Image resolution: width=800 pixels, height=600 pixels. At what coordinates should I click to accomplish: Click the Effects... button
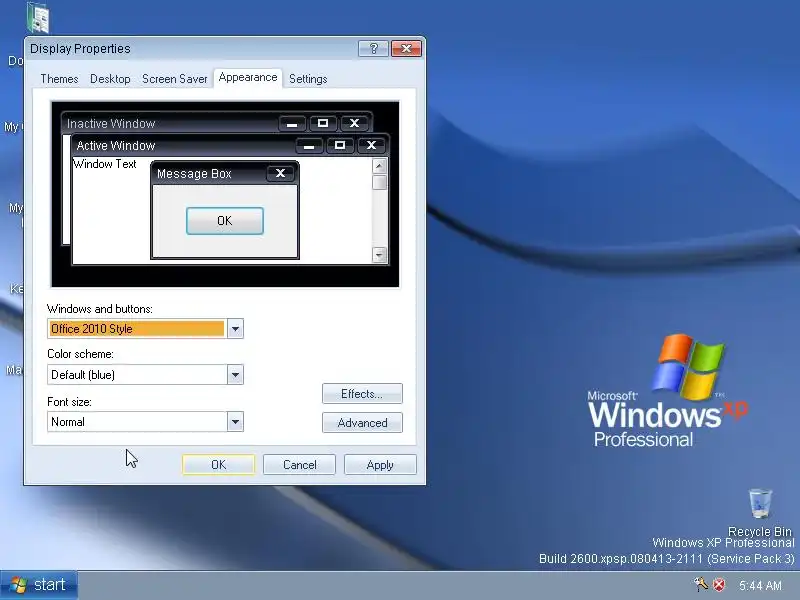[x=362, y=394]
